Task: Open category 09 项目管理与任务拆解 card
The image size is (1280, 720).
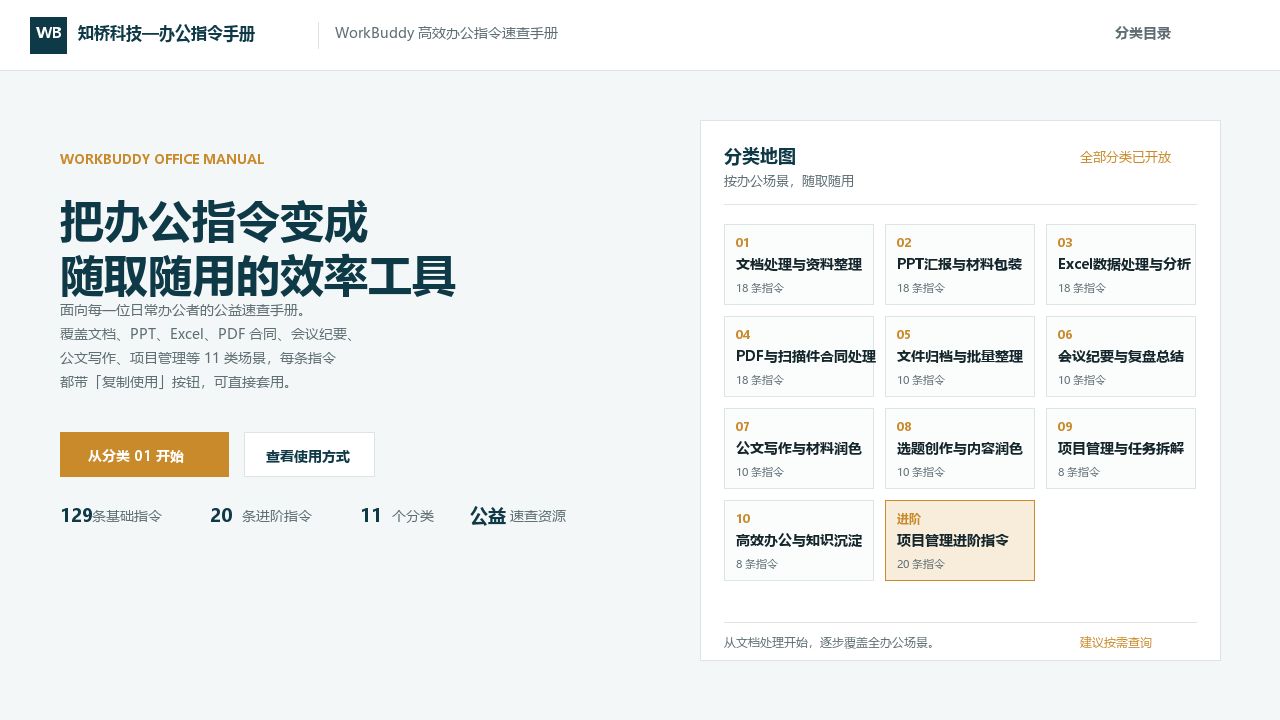Action: (1121, 448)
